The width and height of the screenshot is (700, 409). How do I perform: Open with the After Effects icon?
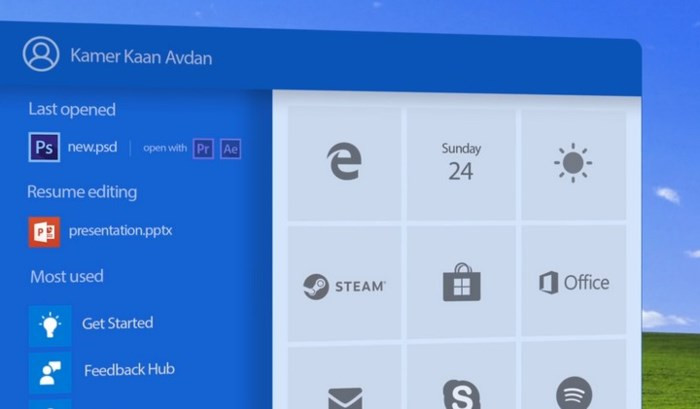tap(231, 149)
